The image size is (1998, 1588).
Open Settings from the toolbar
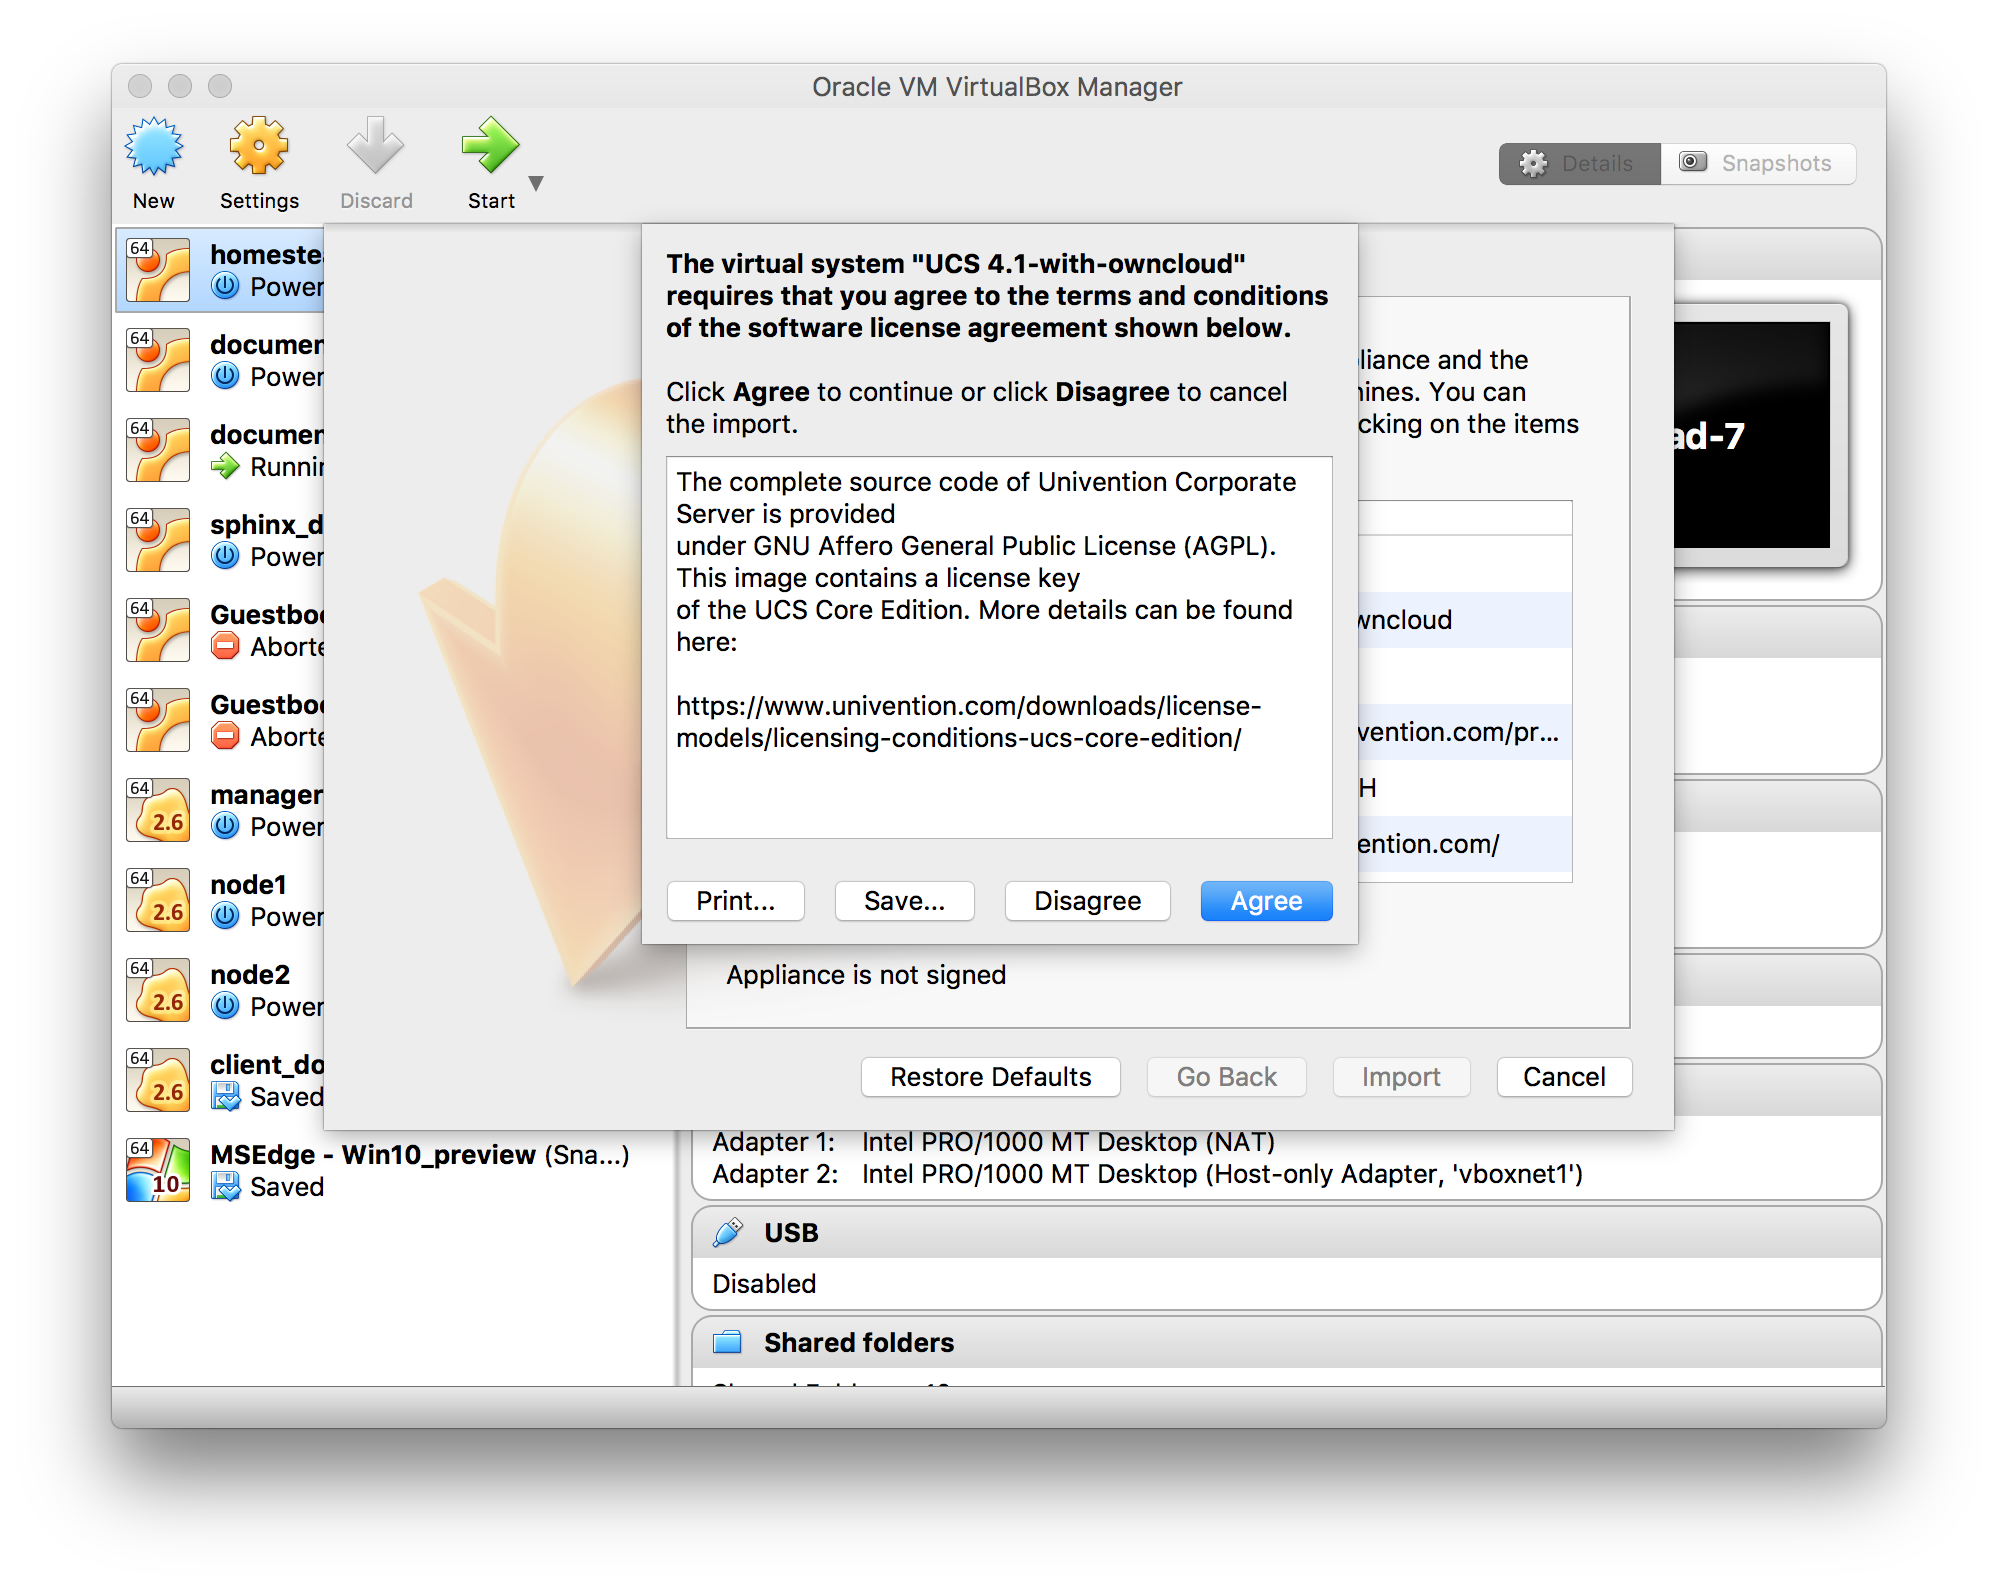click(x=258, y=148)
